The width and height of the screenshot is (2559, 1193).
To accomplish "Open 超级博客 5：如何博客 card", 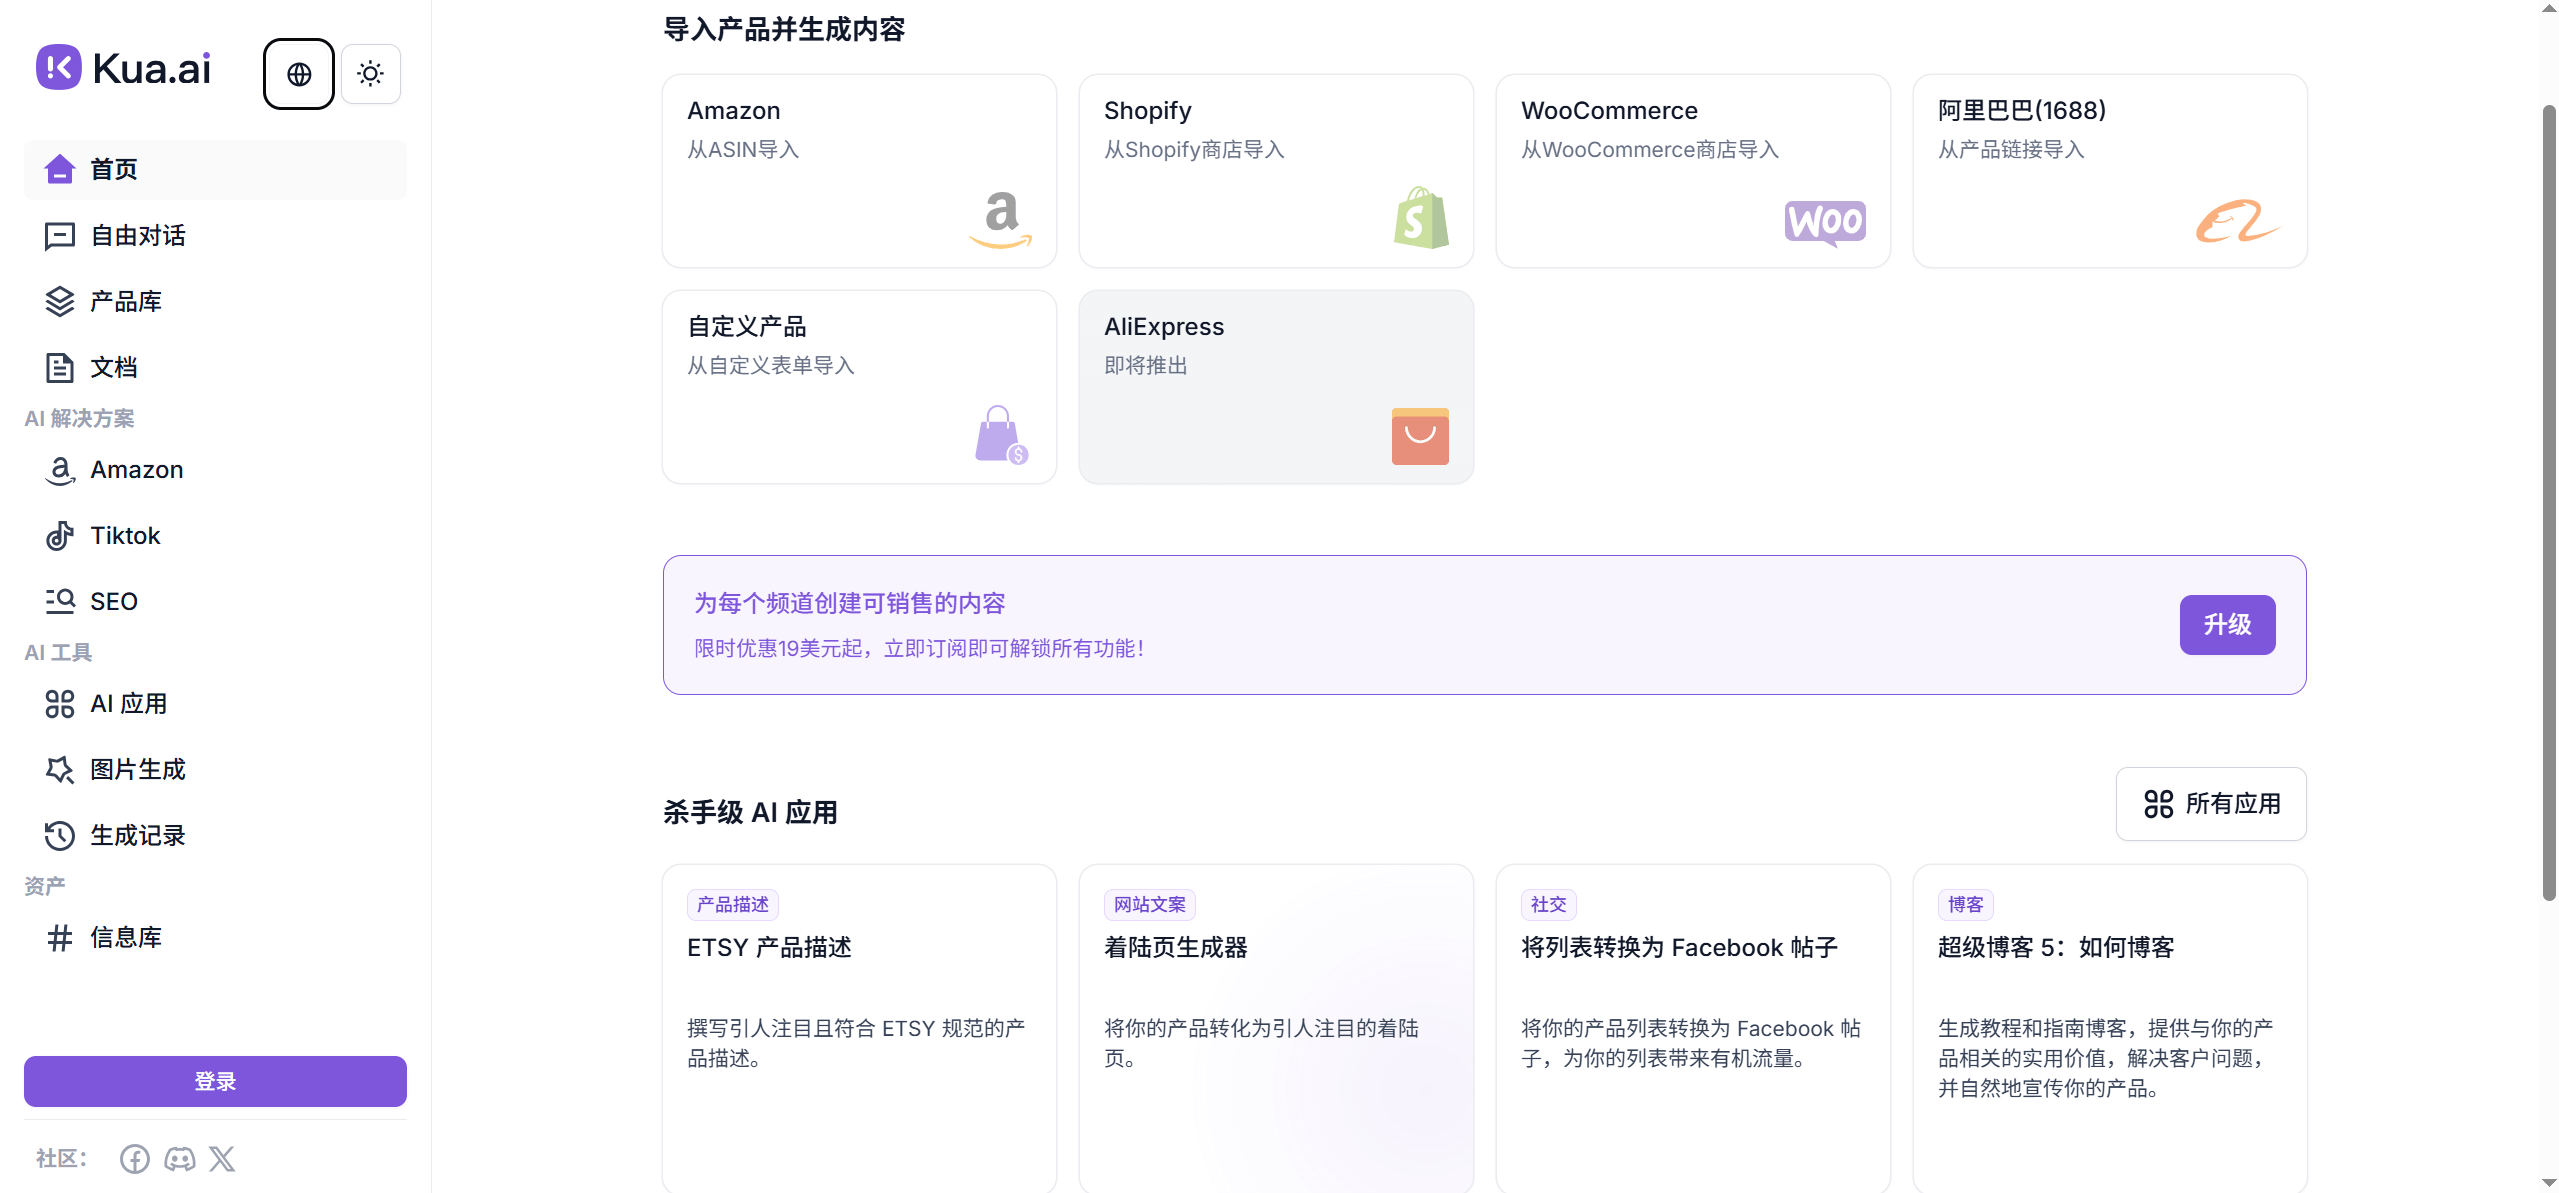I will 2110,1028.
